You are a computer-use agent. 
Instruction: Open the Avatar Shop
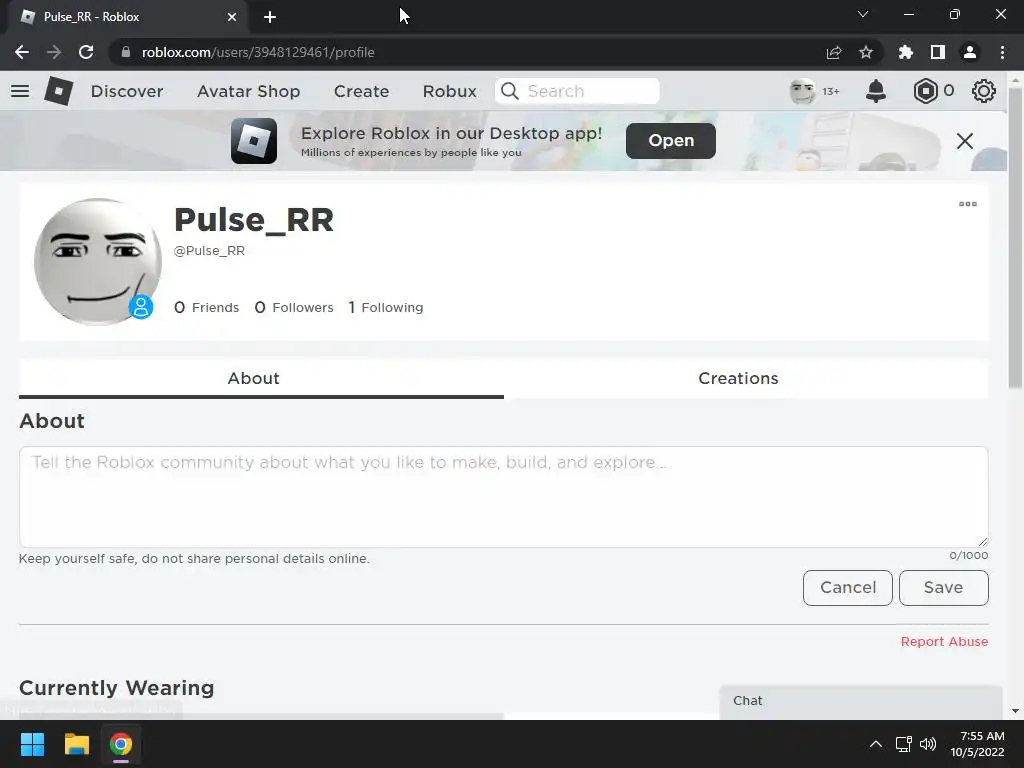click(x=248, y=91)
